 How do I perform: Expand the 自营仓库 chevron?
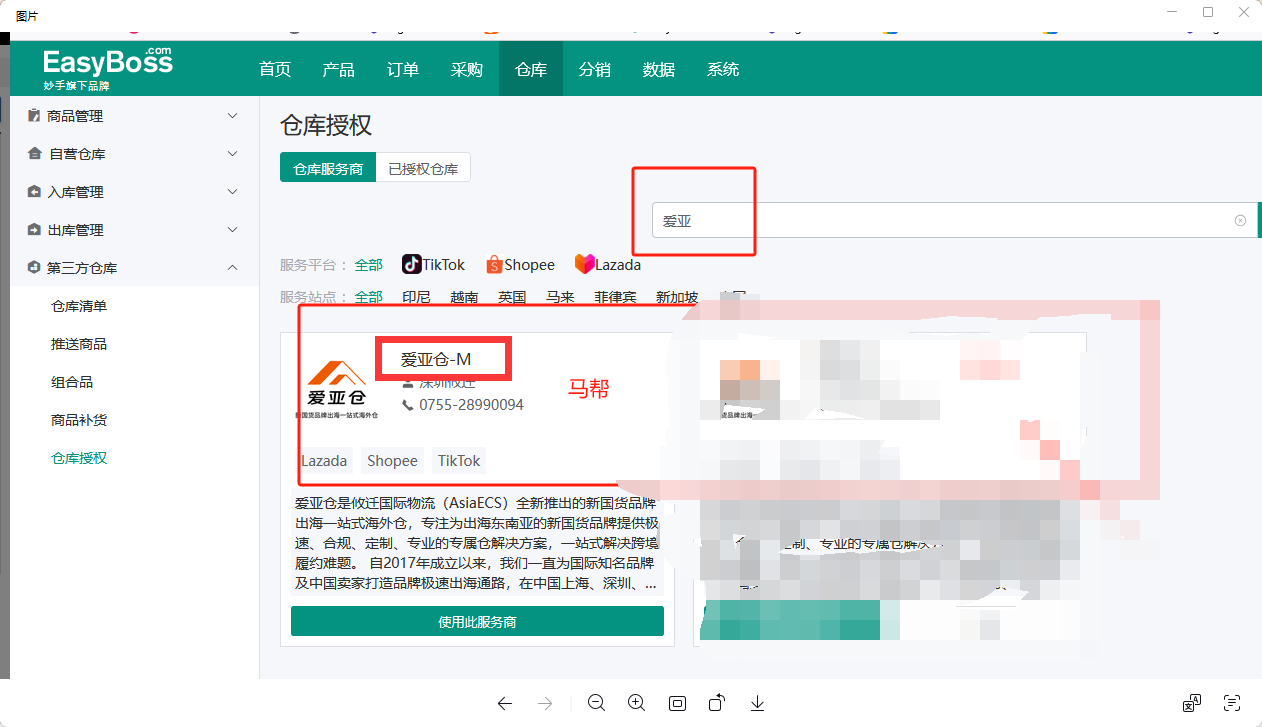(233, 154)
